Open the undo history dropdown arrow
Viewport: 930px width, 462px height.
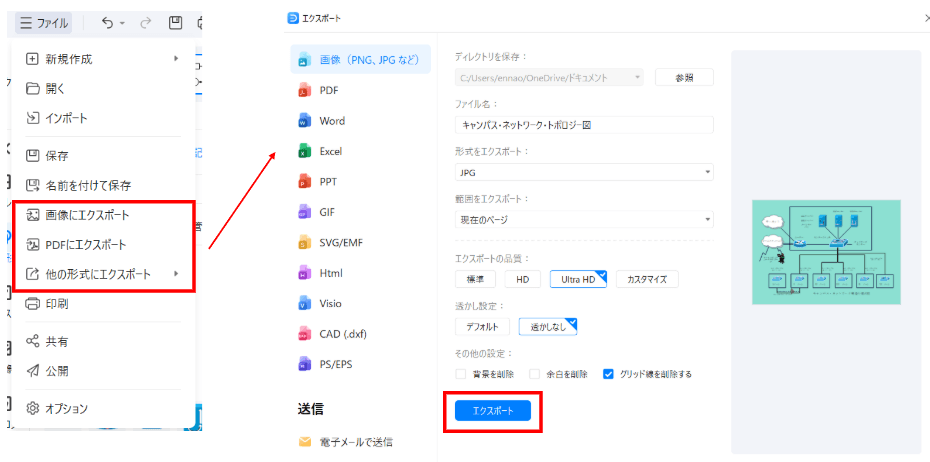122,24
